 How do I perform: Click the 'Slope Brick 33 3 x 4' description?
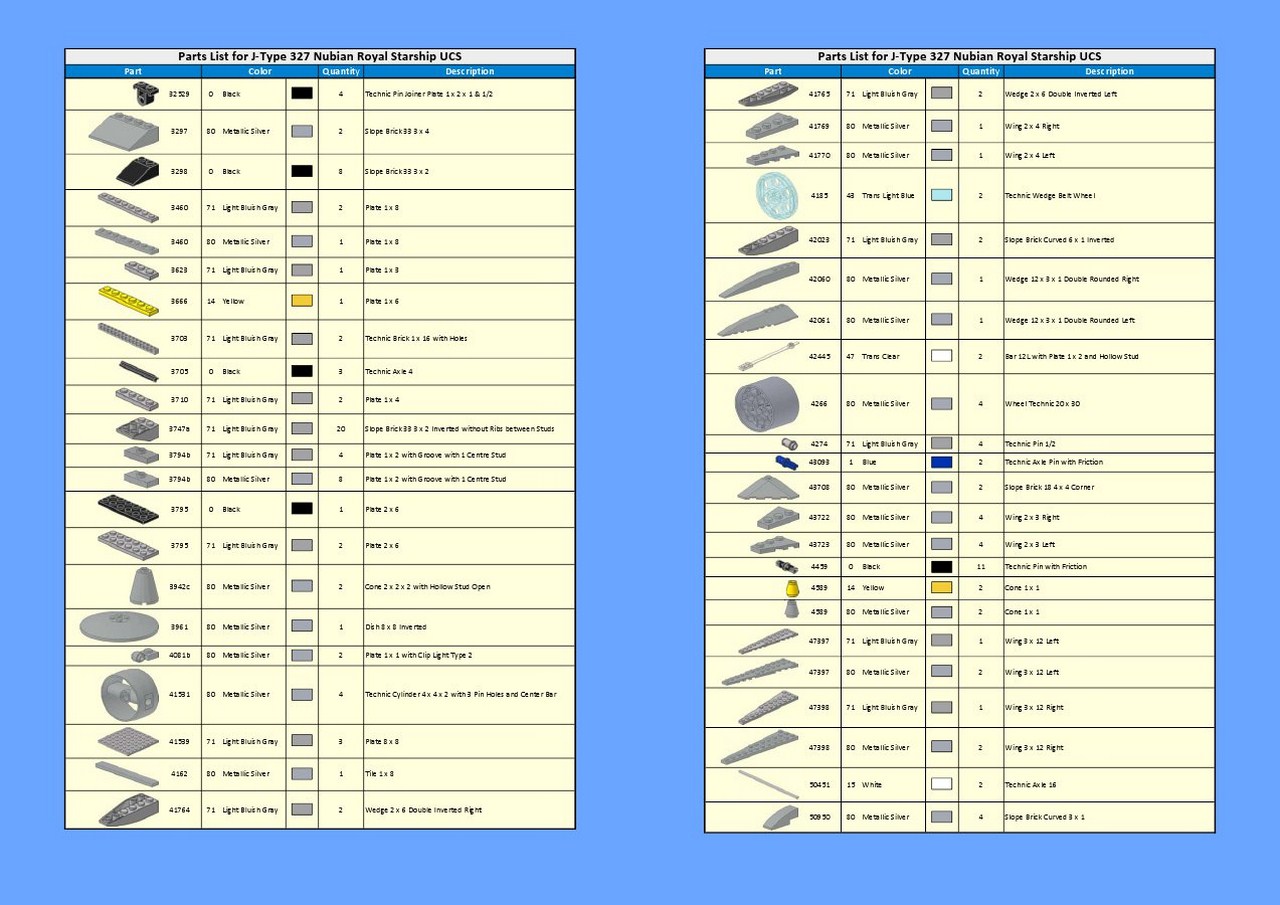point(397,131)
